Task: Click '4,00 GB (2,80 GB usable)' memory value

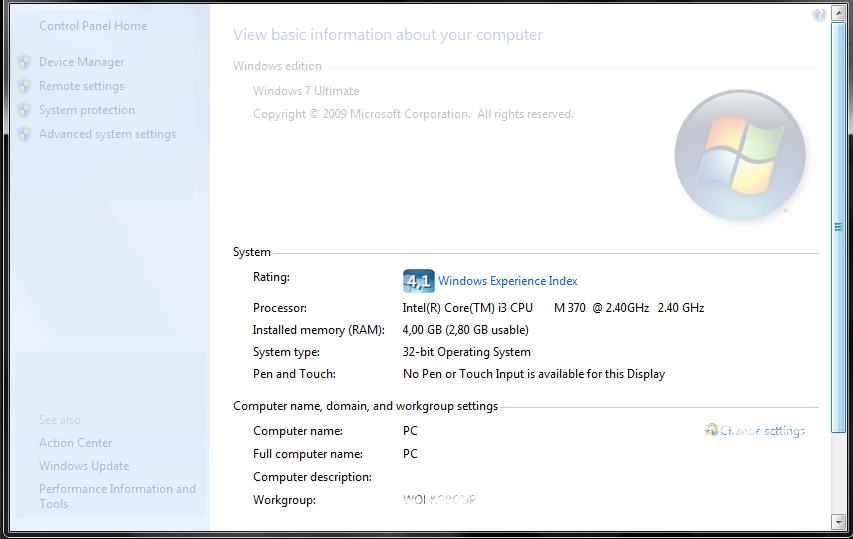Action: point(466,330)
